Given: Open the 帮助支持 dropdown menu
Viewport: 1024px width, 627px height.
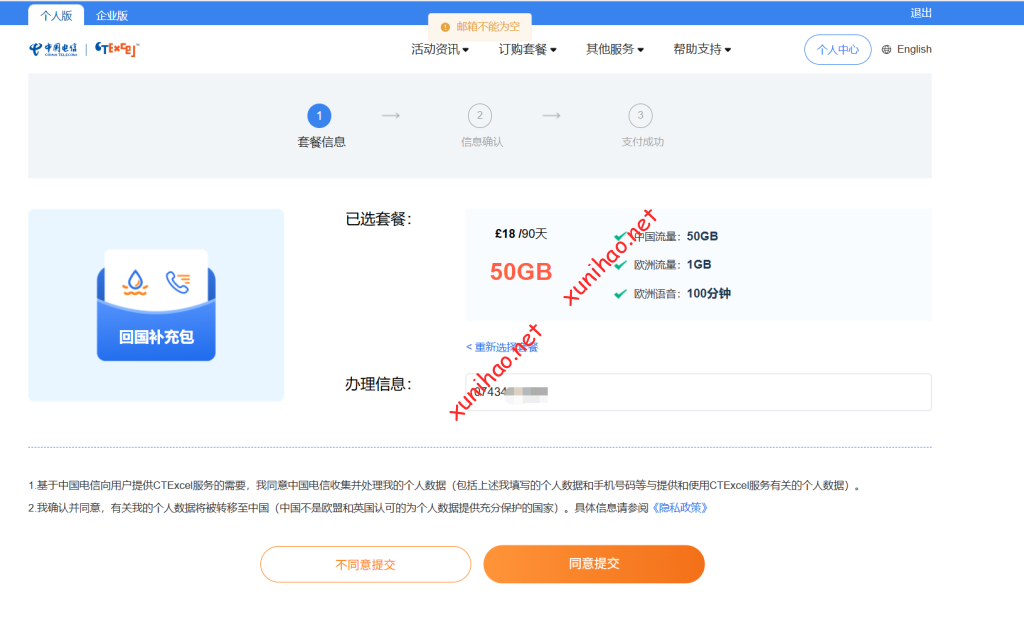Looking at the screenshot, I should pos(702,50).
